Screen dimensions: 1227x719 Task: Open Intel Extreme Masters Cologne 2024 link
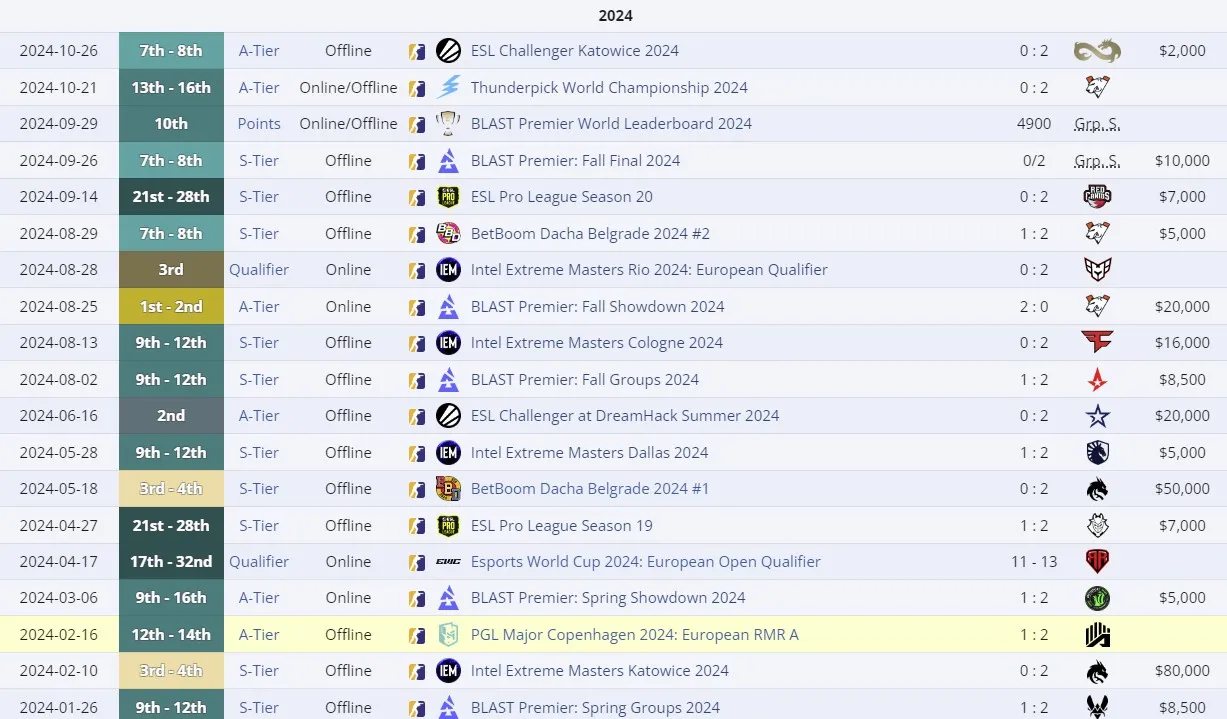(x=597, y=343)
